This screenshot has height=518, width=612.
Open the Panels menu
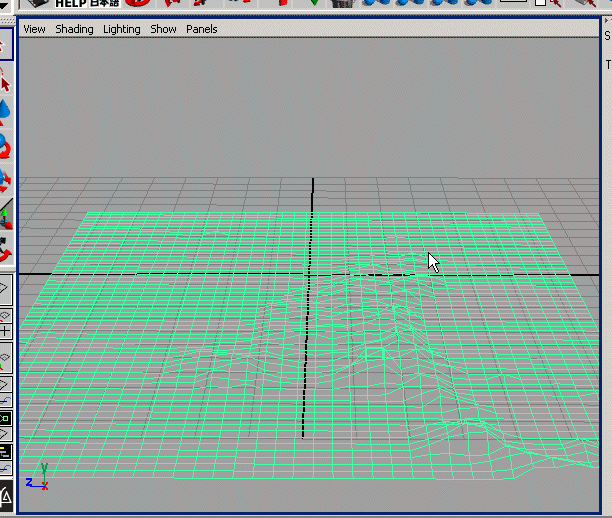pos(201,29)
